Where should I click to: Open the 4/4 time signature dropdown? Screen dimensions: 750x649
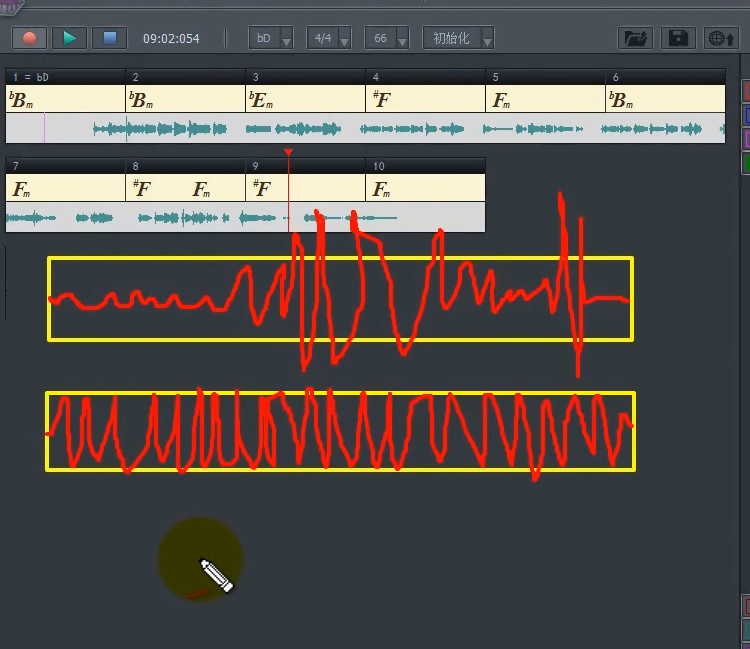pos(329,38)
